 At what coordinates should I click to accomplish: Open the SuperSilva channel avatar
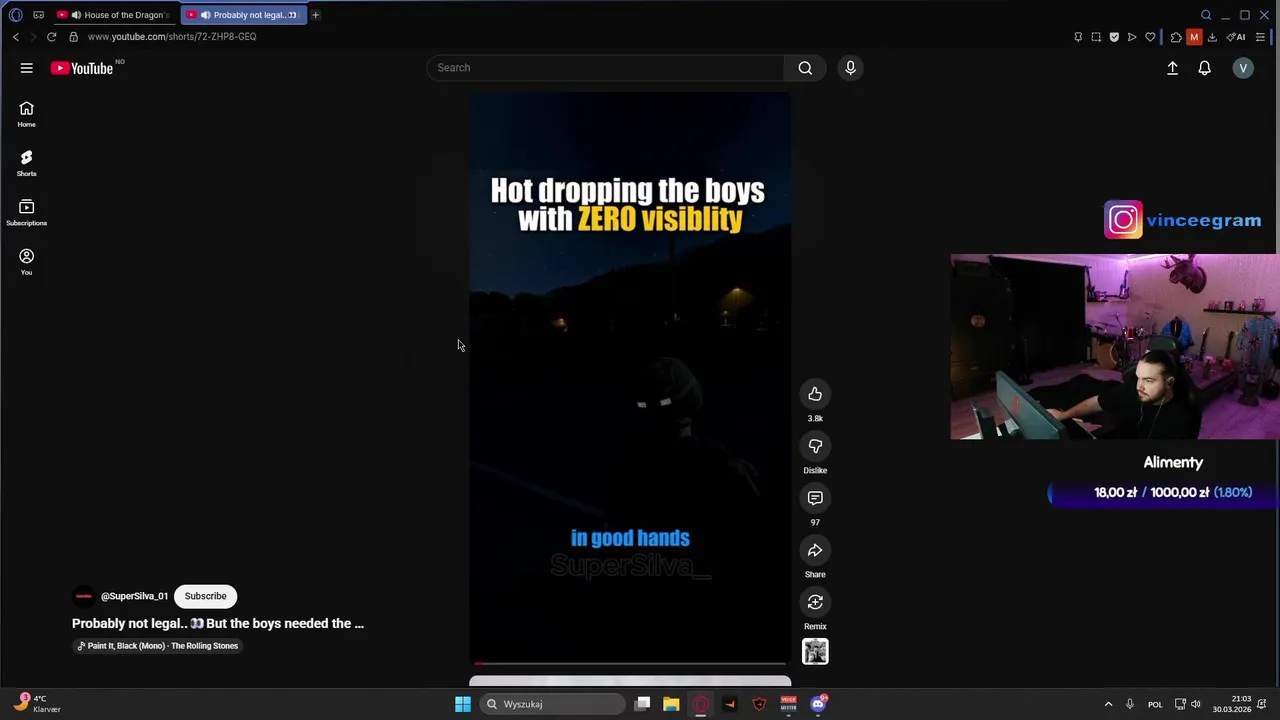[84, 596]
